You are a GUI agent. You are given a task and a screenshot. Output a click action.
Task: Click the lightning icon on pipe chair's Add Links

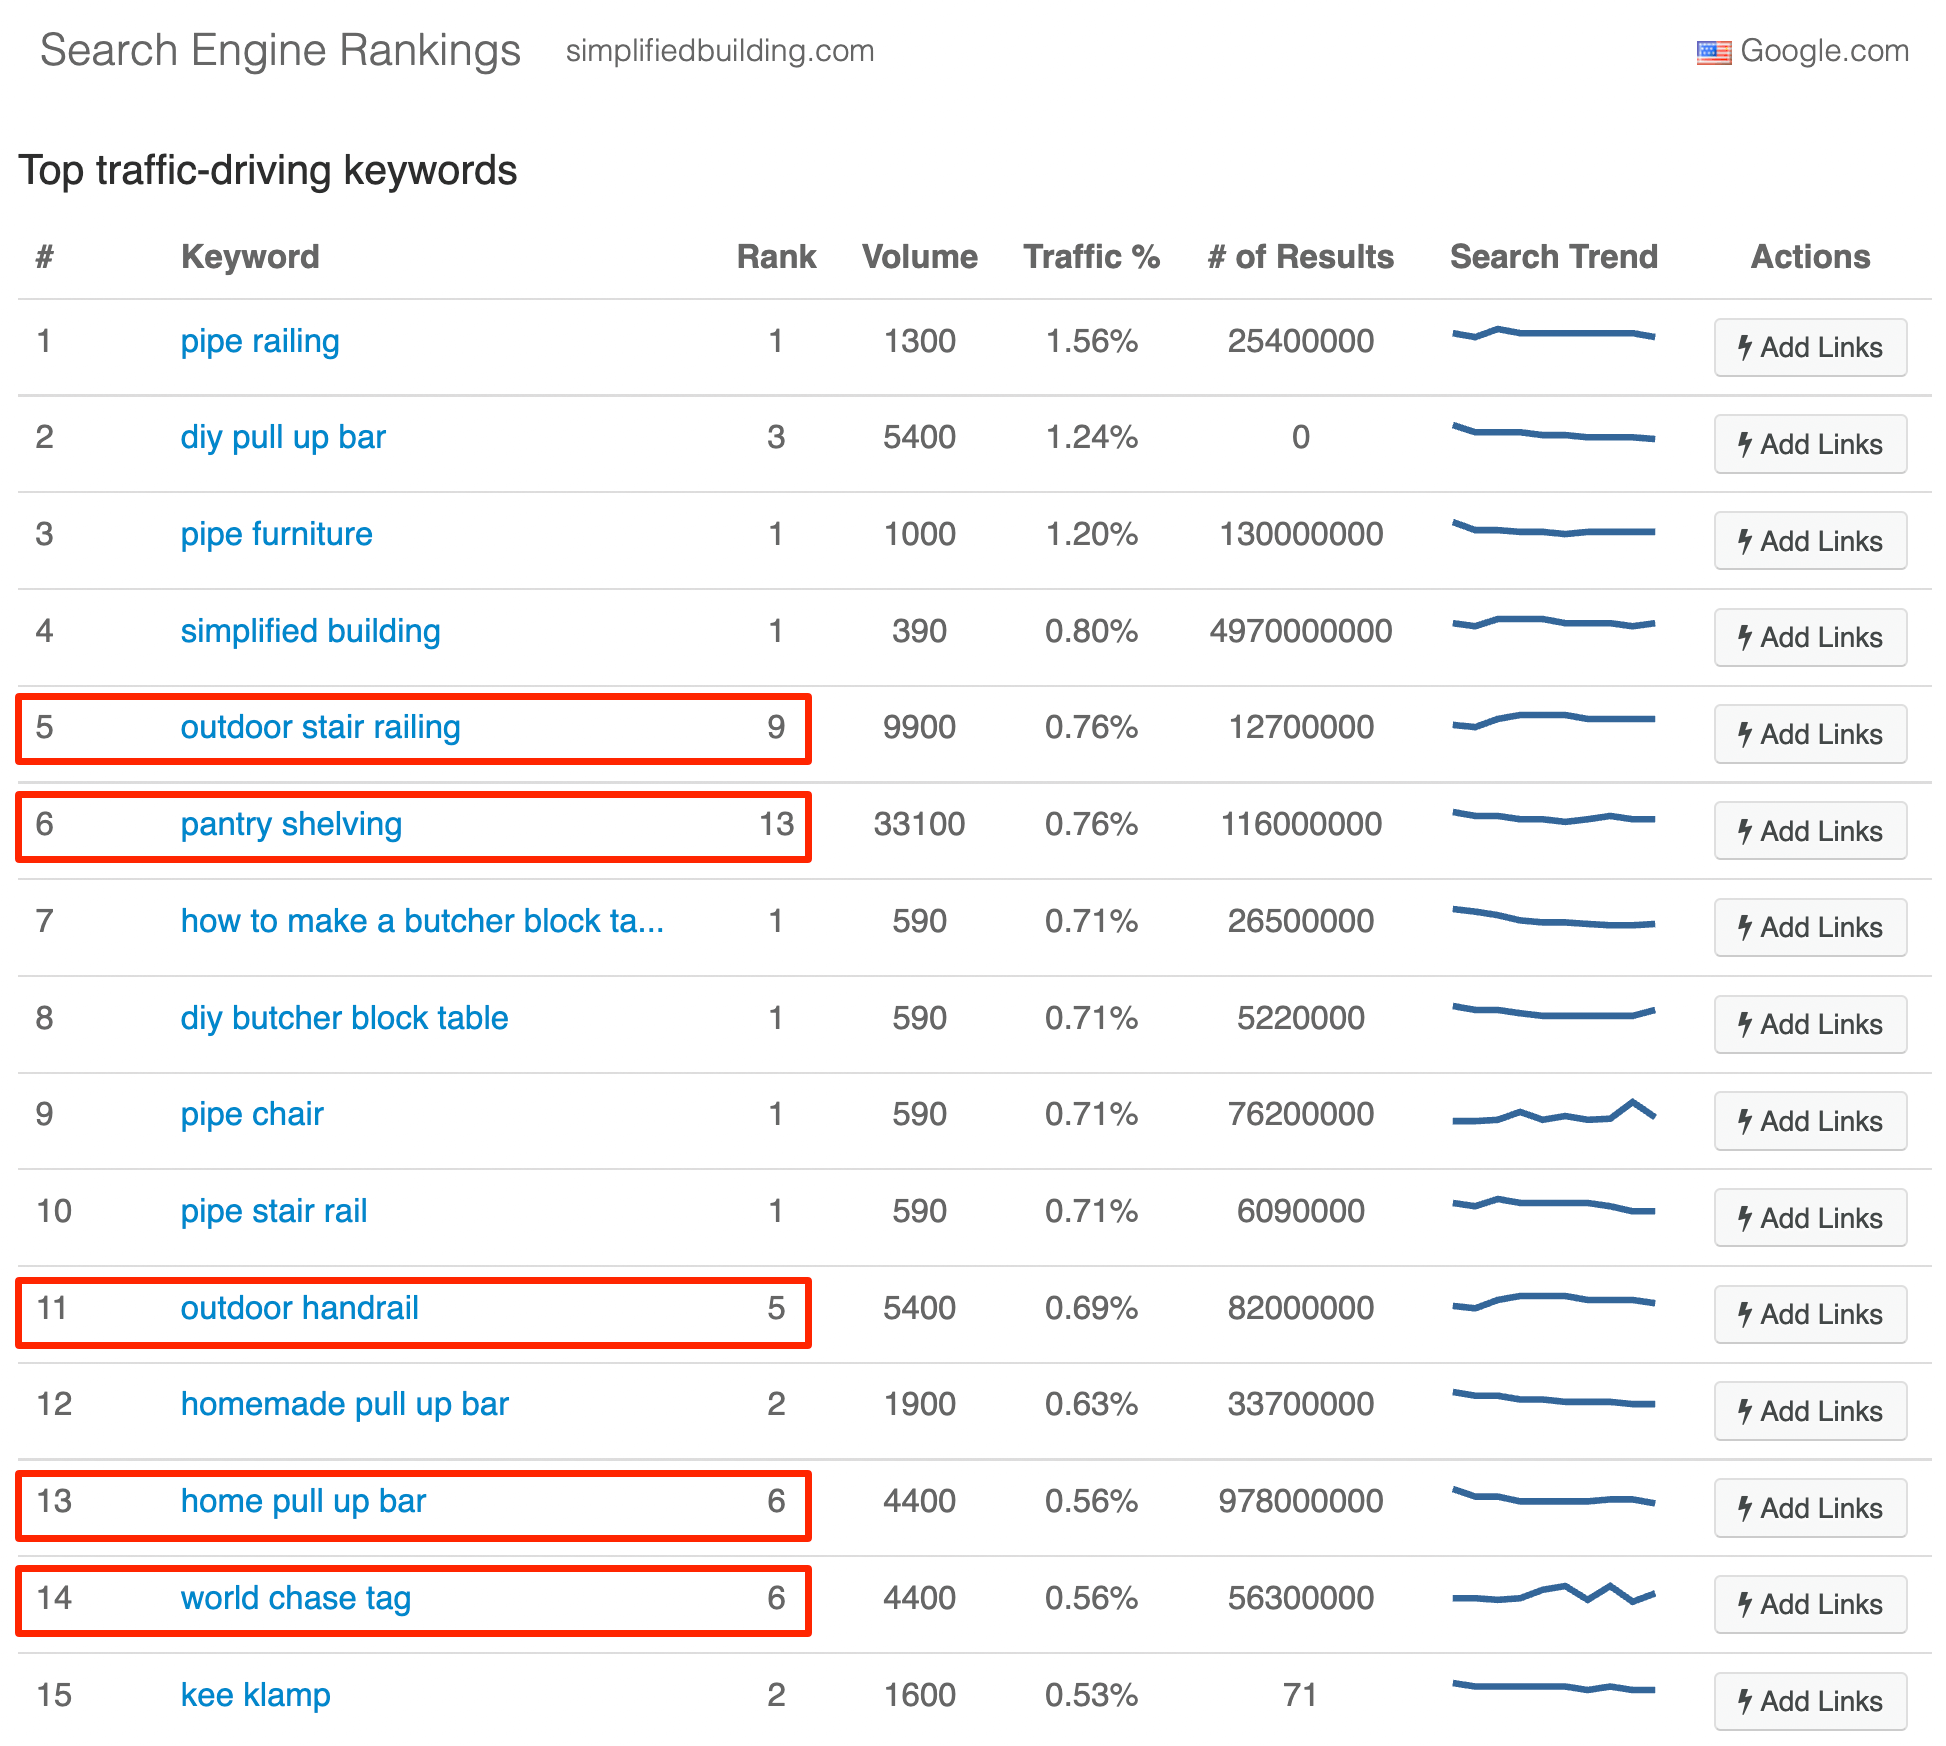tap(1746, 1121)
